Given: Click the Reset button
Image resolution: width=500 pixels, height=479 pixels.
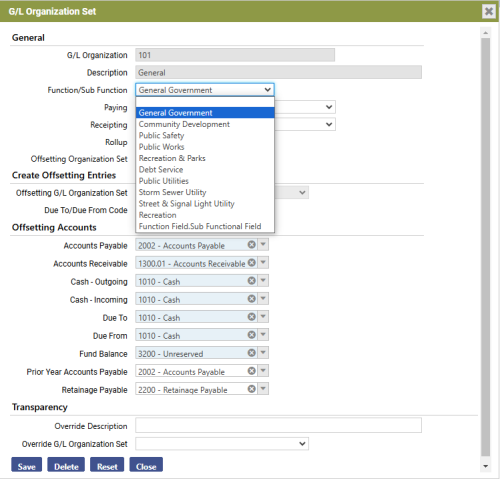Looking at the screenshot, I should coord(107,465).
